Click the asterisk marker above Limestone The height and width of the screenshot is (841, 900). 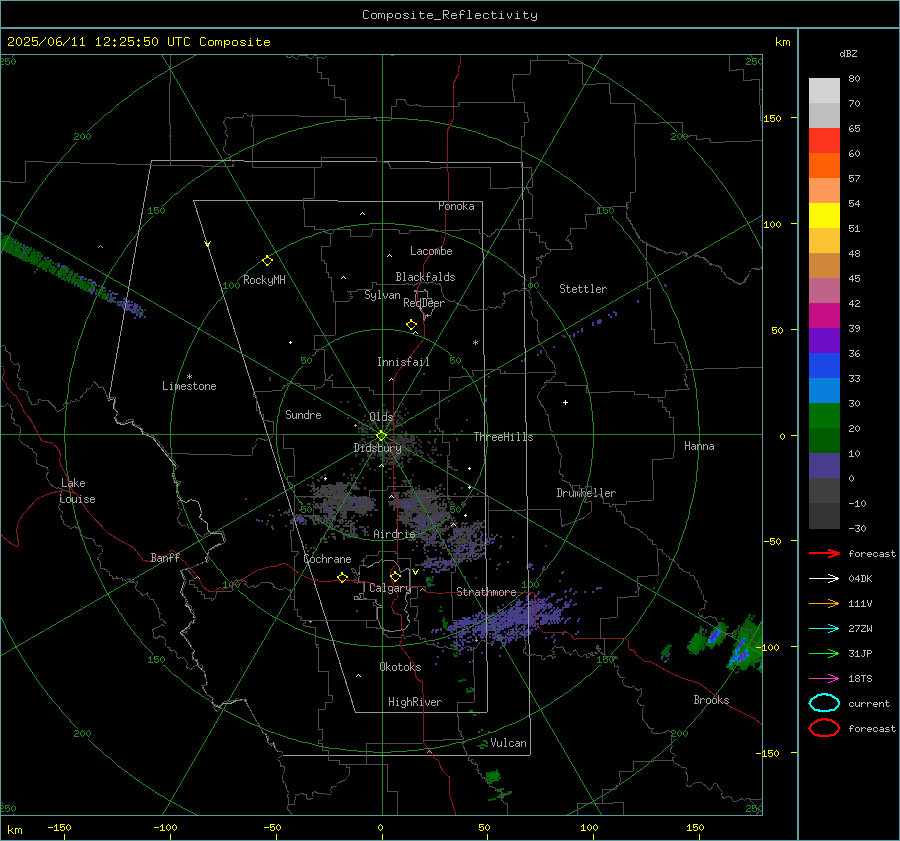tap(189, 377)
